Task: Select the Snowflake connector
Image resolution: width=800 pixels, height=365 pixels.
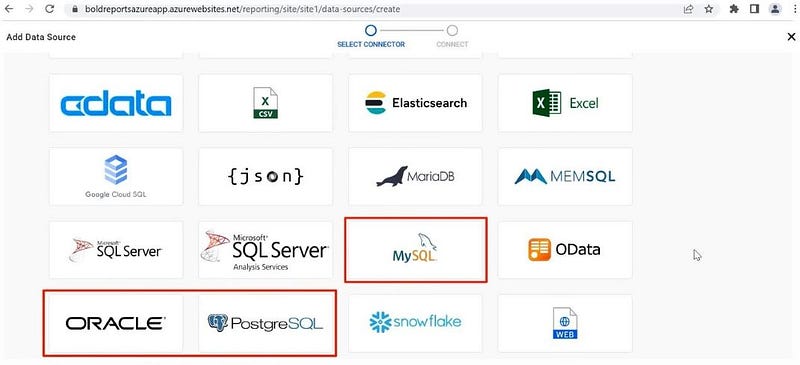Action: (x=415, y=323)
